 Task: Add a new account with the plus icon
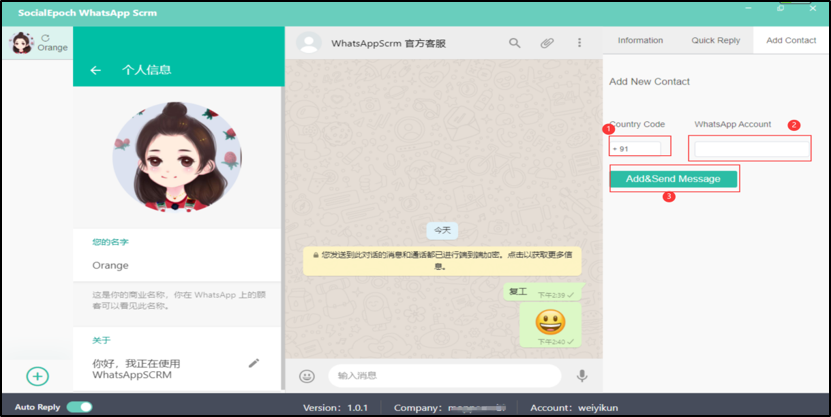pyautogui.click(x=38, y=376)
